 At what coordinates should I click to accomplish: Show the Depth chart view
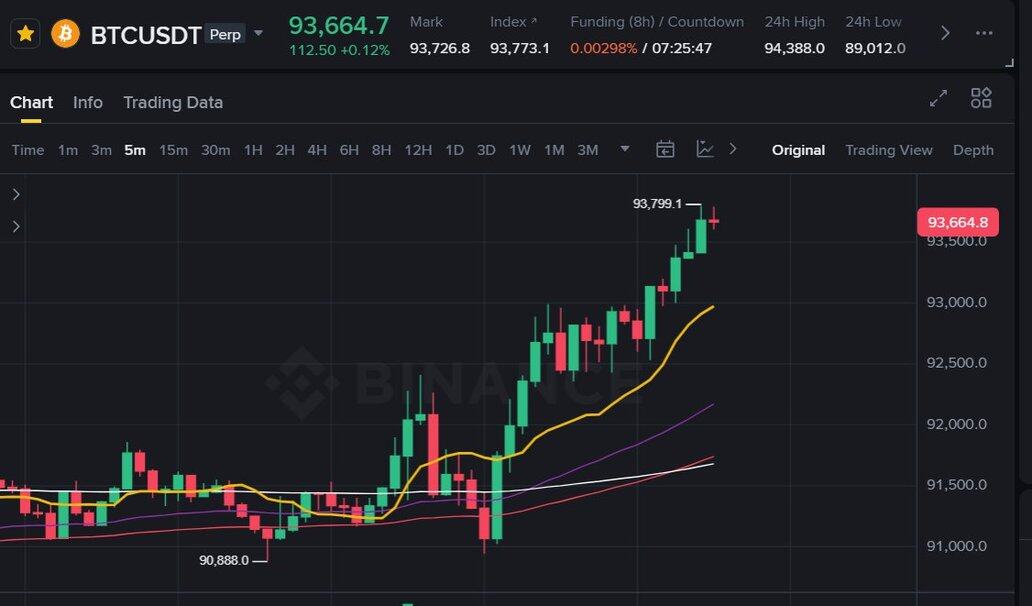click(973, 150)
